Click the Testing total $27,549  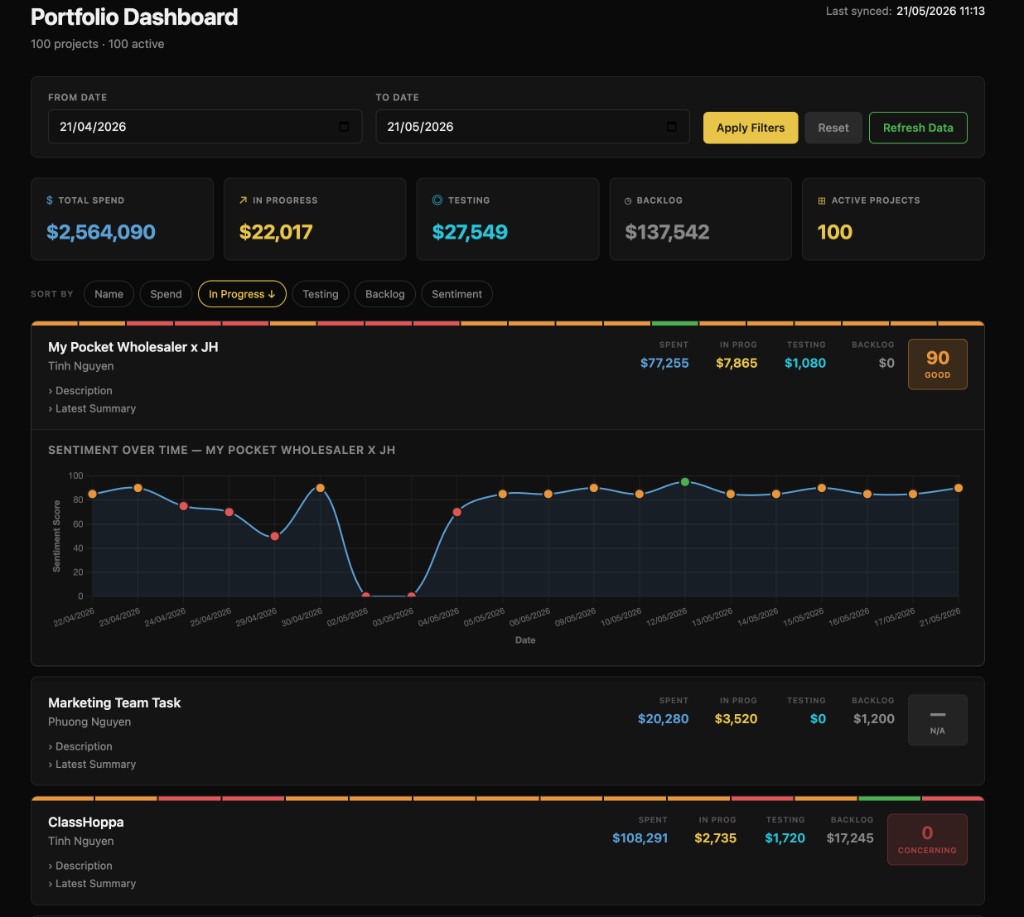[x=470, y=232]
